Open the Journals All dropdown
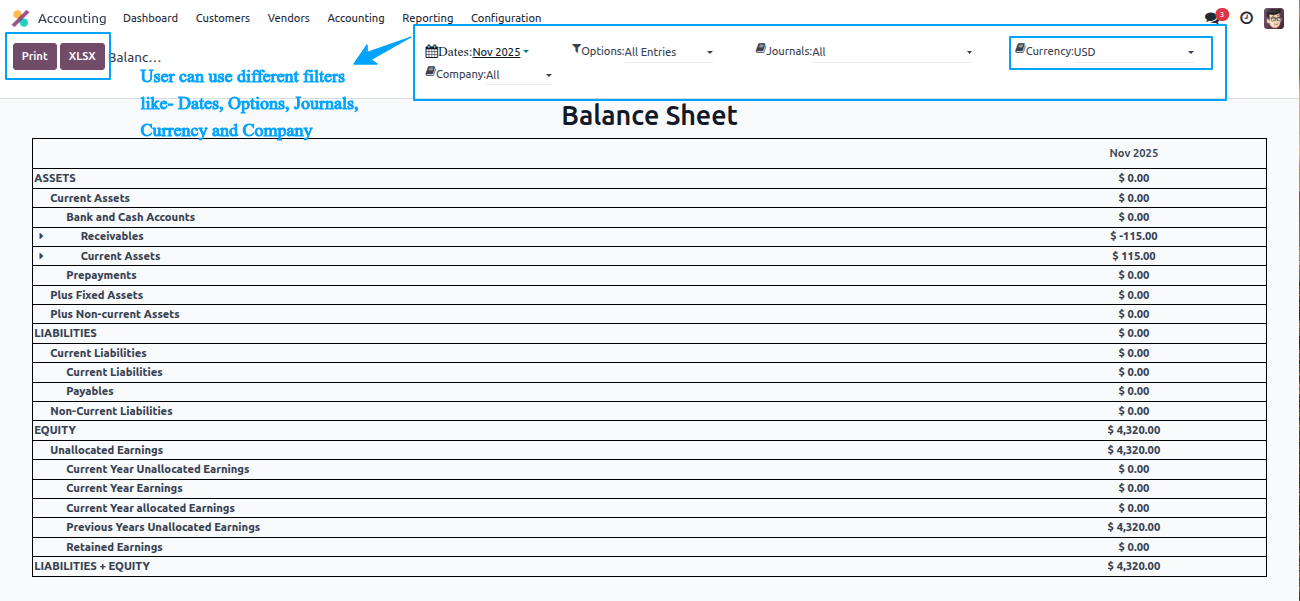1300x601 pixels. coord(892,52)
